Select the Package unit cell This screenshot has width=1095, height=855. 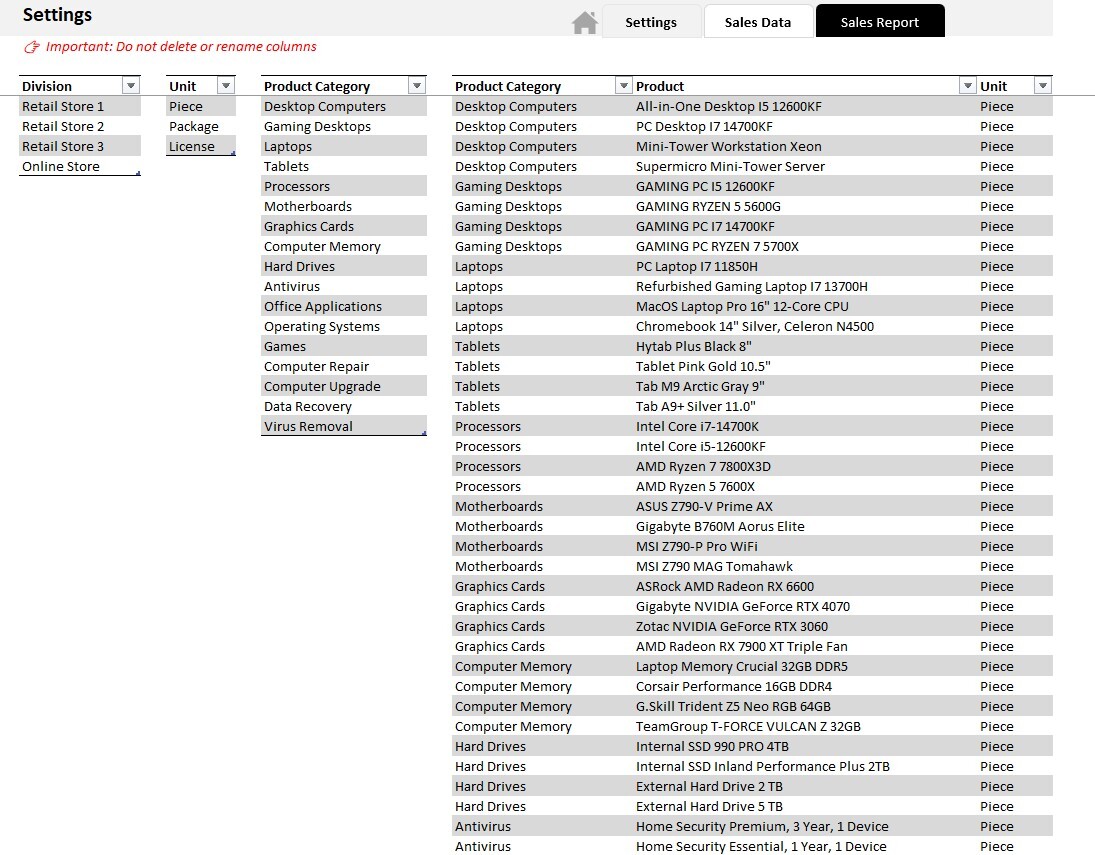pos(200,126)
